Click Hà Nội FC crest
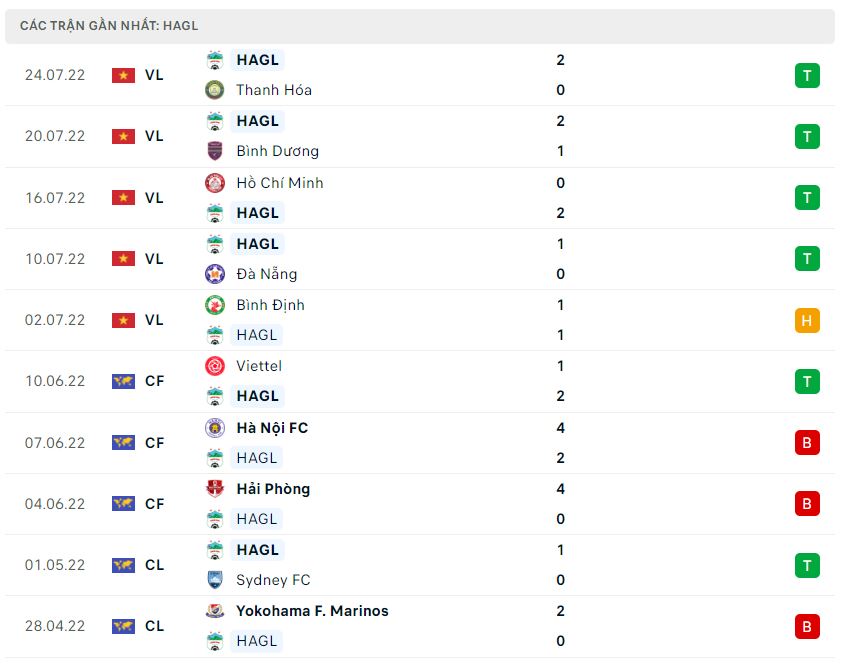The height and width of the screenshot is (668, 847). 214,428
